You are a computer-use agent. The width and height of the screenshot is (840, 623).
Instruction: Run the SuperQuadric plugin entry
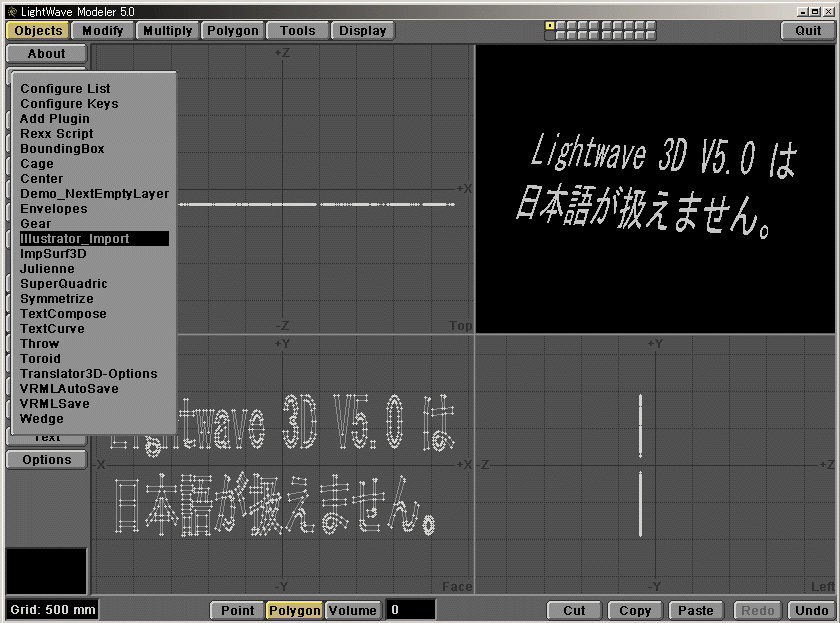[64, 284]
